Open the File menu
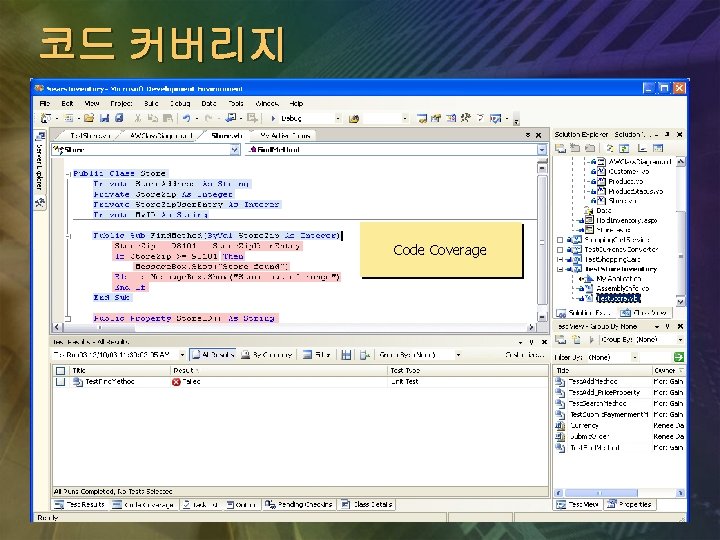Screen dimensions: 720x540 (x=45, y=103)
